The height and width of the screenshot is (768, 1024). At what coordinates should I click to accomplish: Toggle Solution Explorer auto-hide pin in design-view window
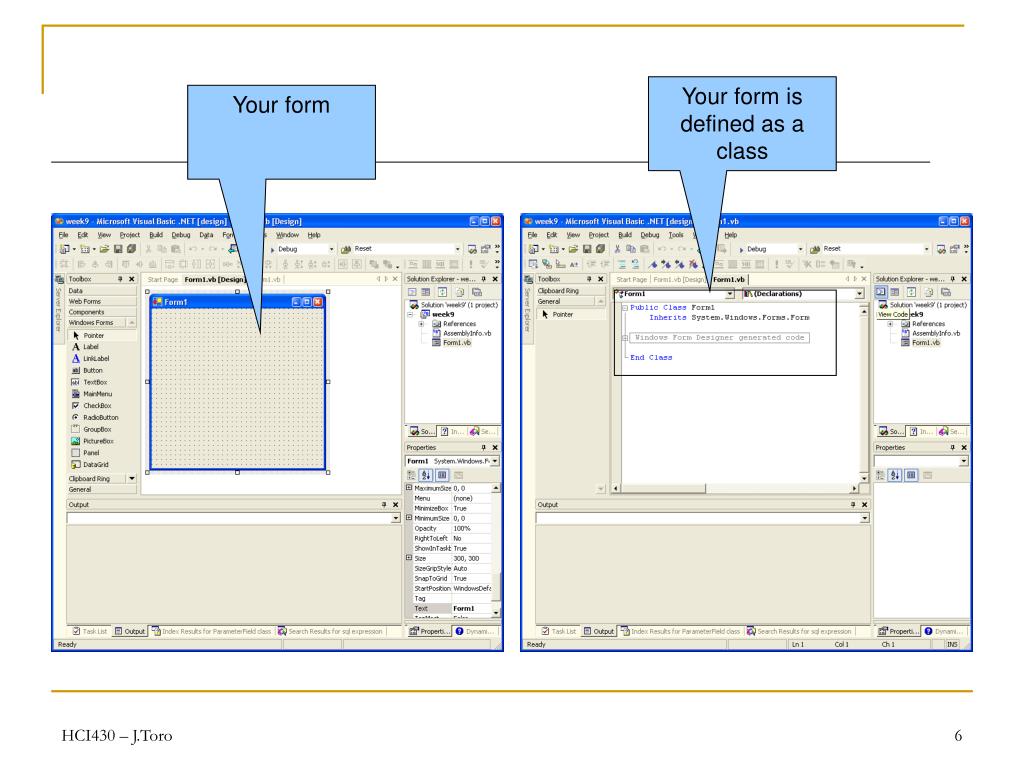483,279
